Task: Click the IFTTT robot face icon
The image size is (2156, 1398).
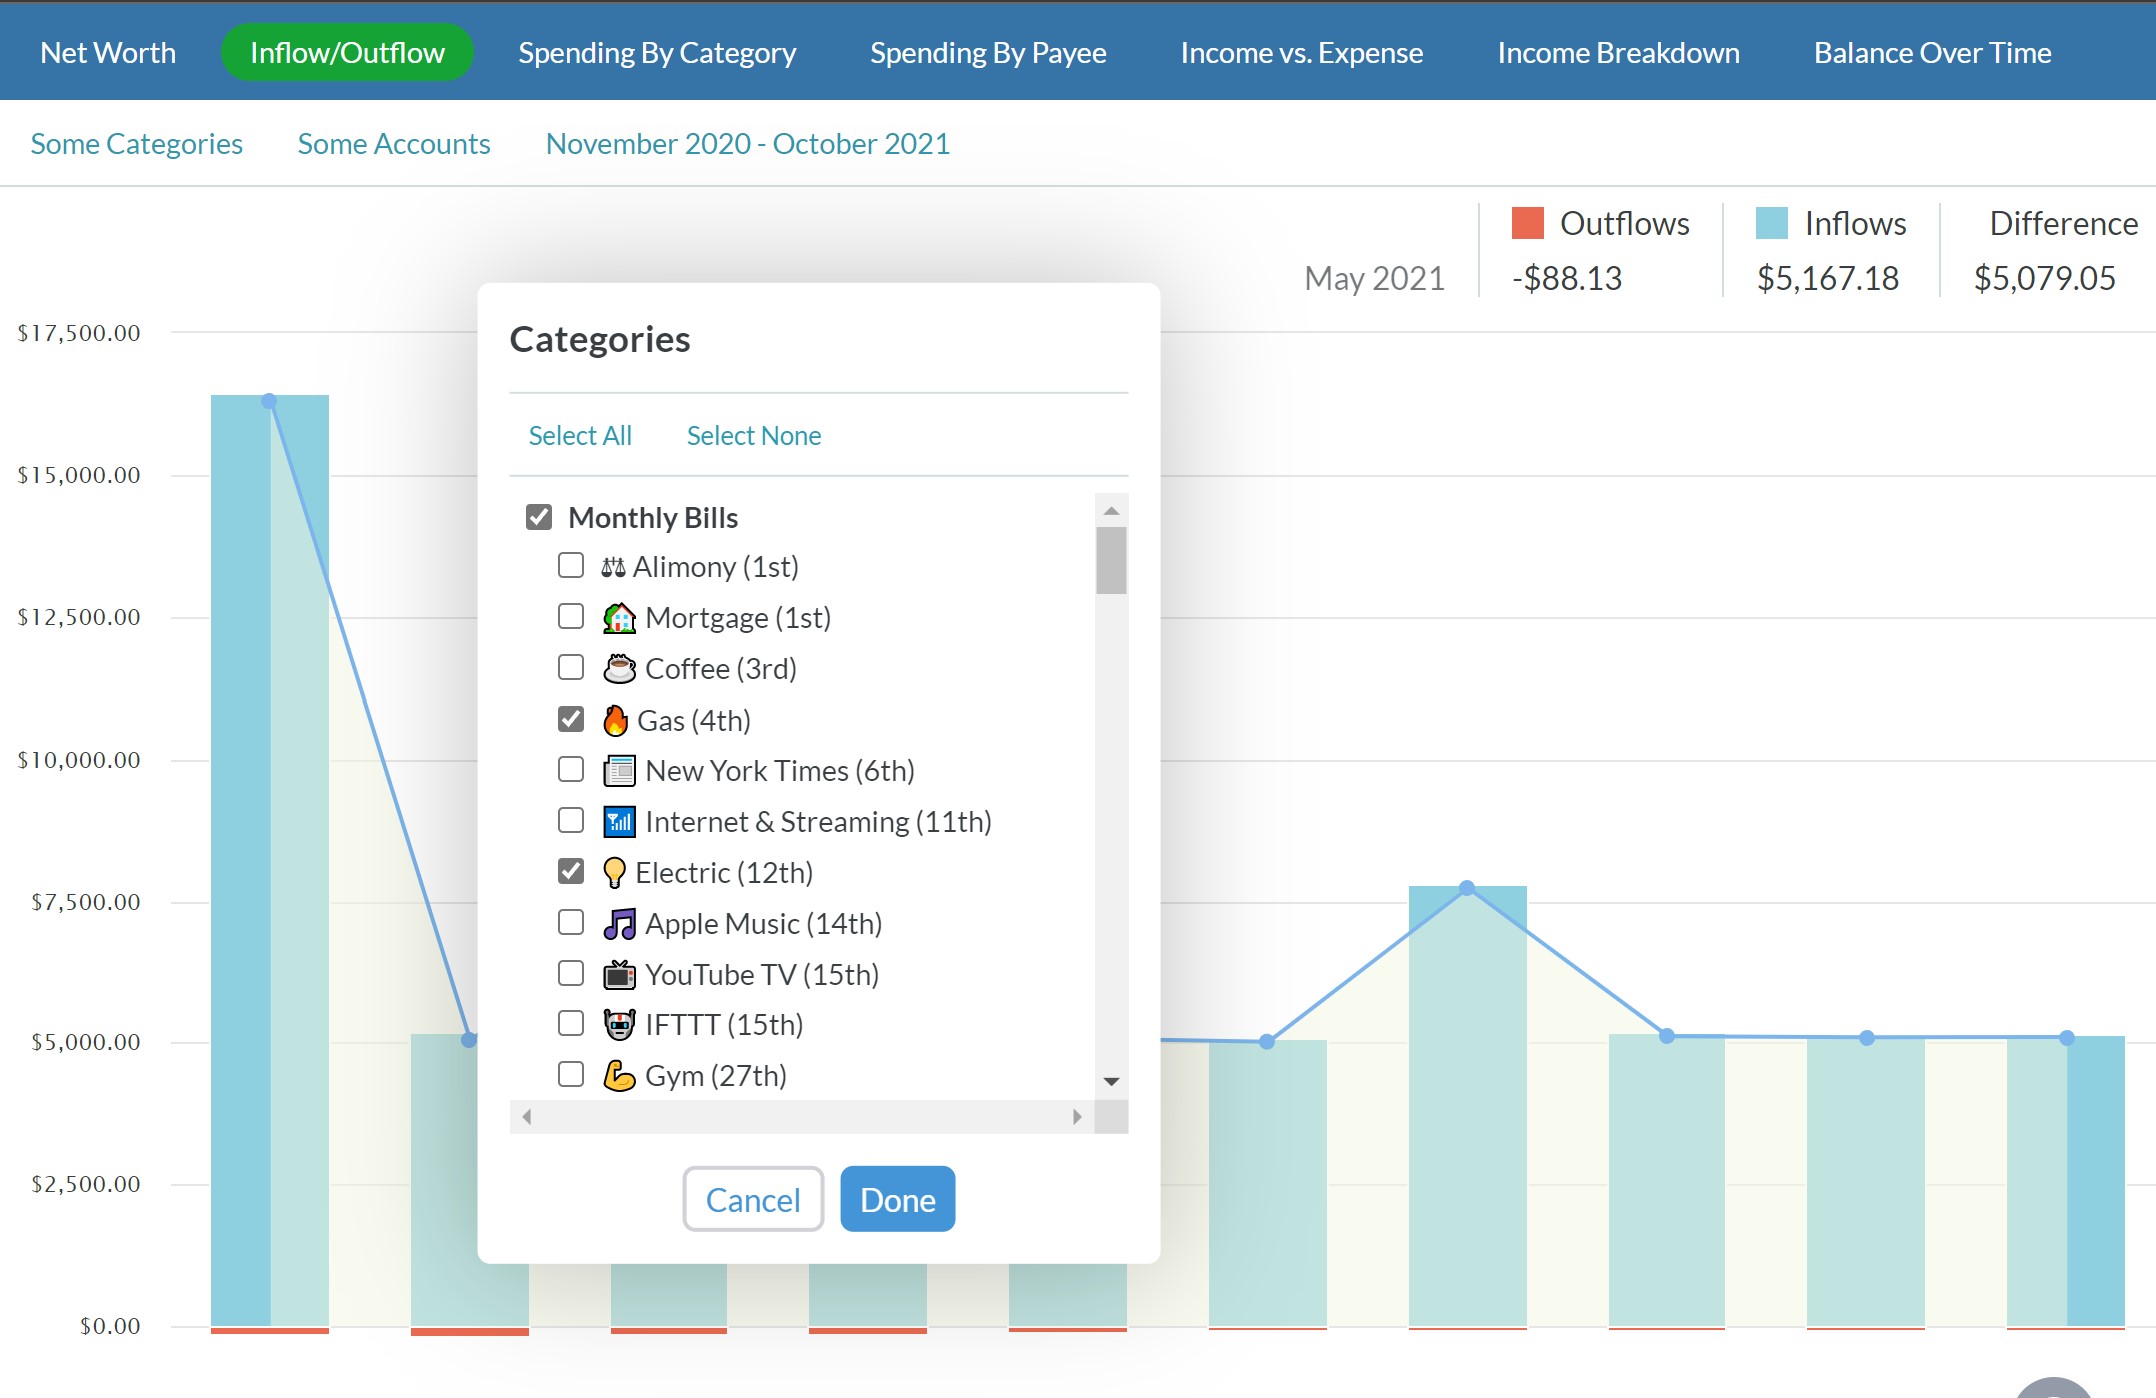Action: (619, 1025)
